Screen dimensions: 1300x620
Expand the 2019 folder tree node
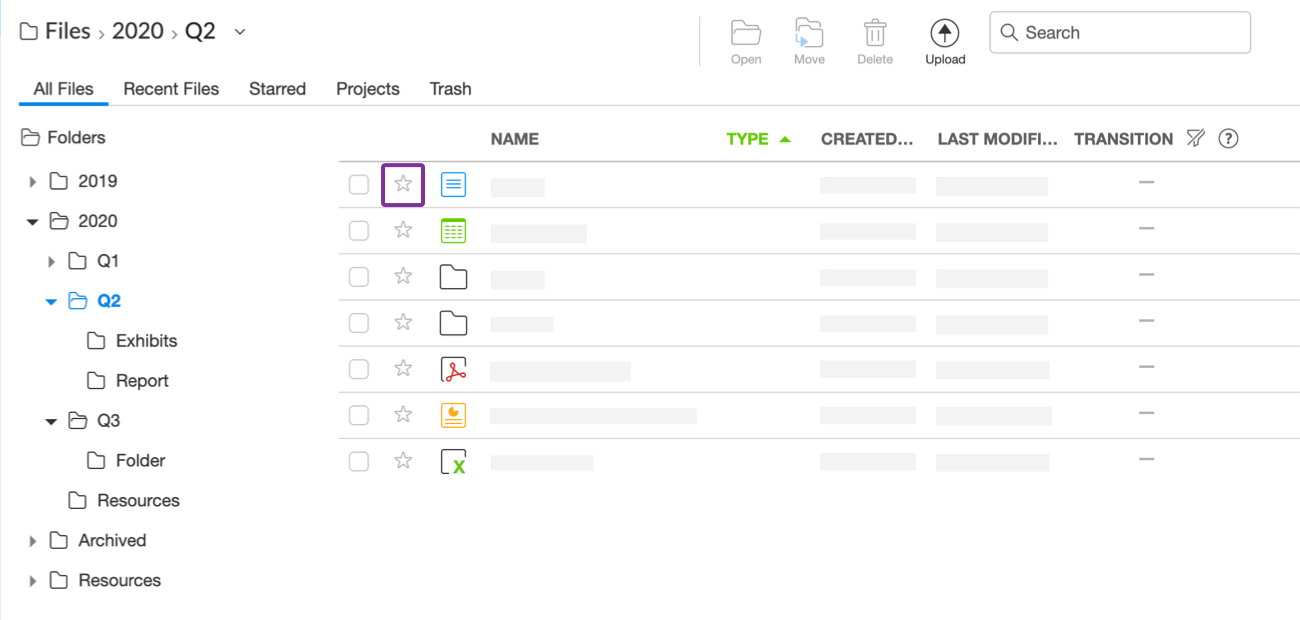coord(33,182)
